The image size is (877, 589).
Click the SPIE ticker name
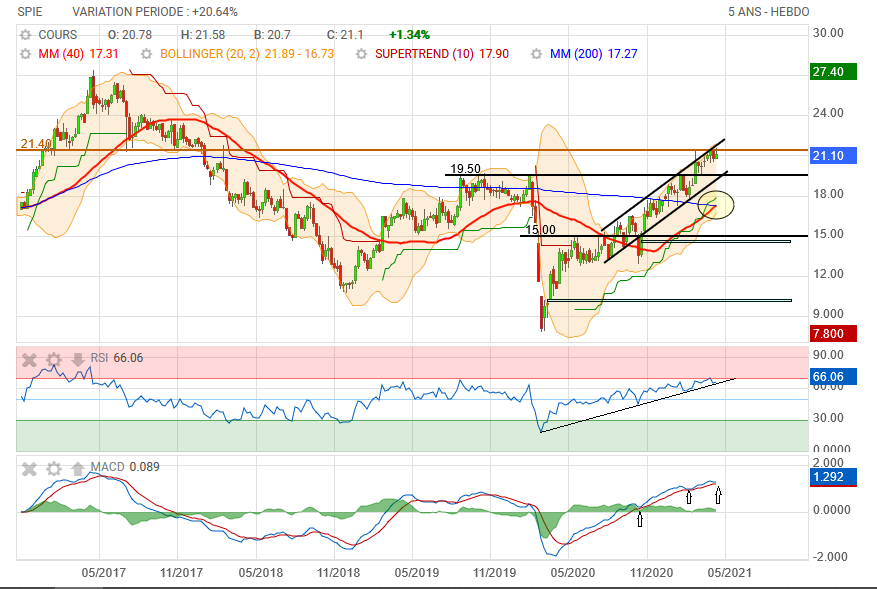pos(30,12)
